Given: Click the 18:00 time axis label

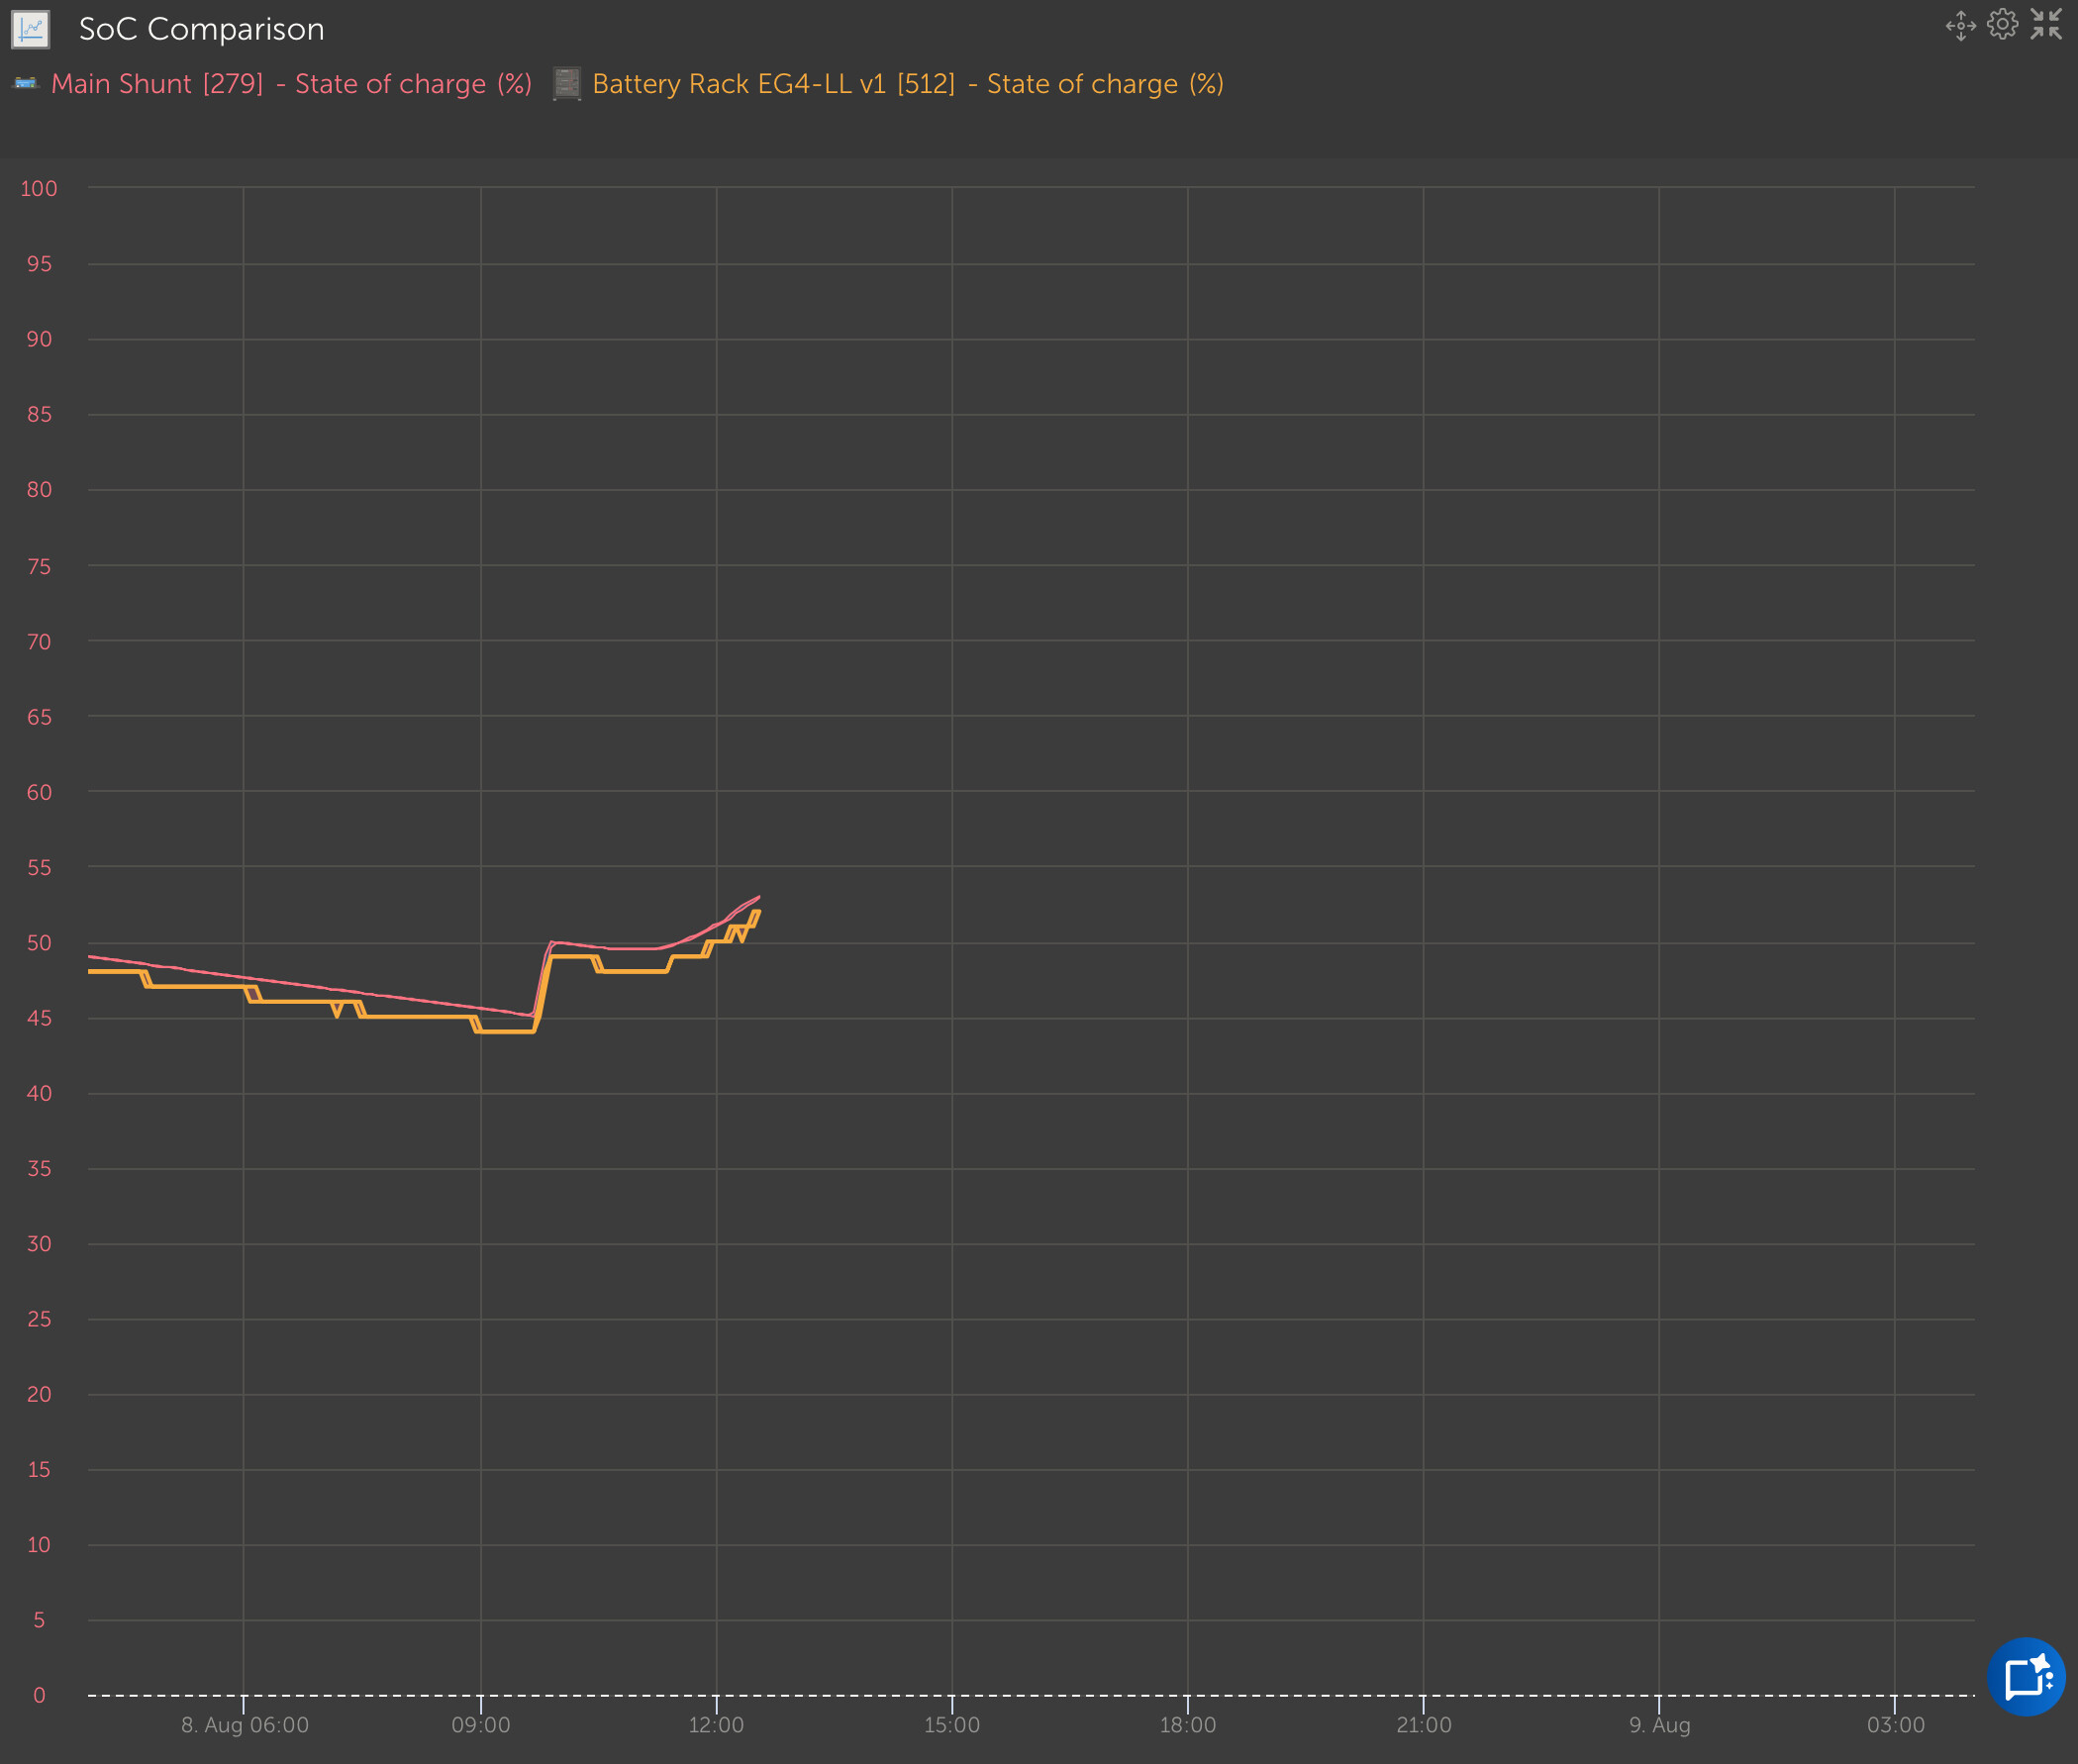Looking at the screenshot, I should coord(1188,1725).
